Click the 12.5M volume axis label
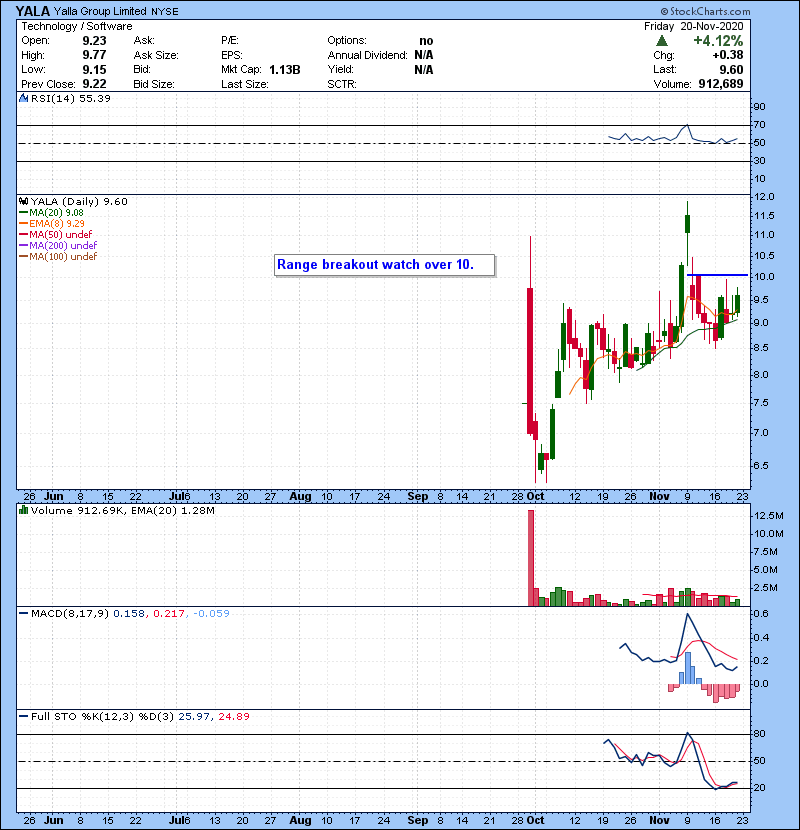Screen dimensions: 800x830 point(769,516)
